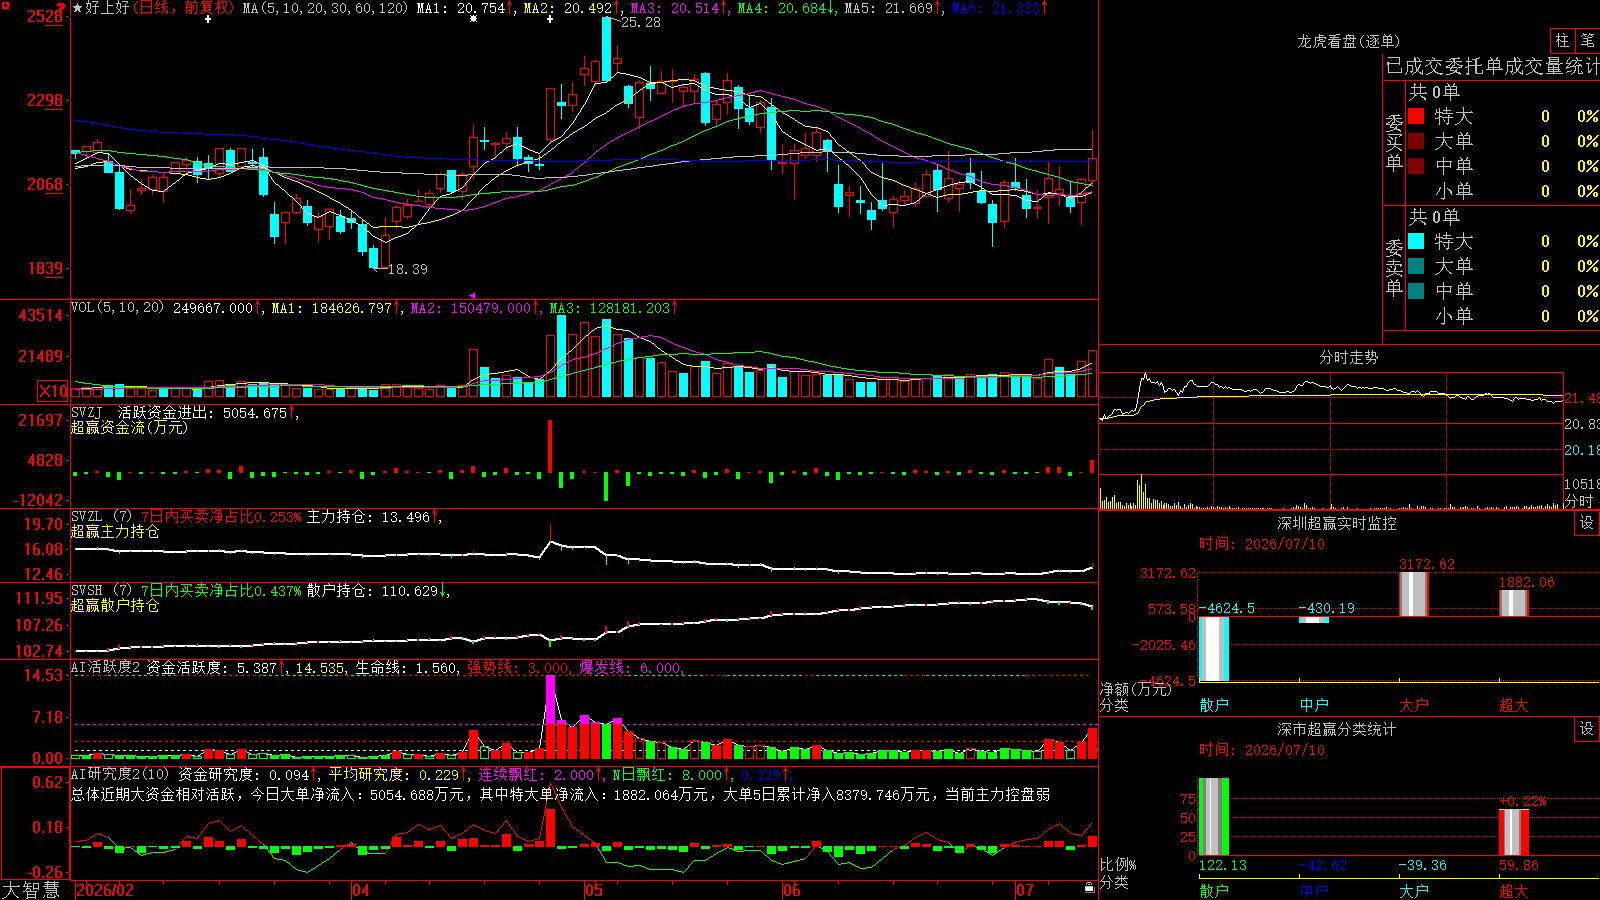The width and height of the screenshot is (1600, 900).
Task: Click the X10 volume scale marker
Action: (x=53, y=391)
